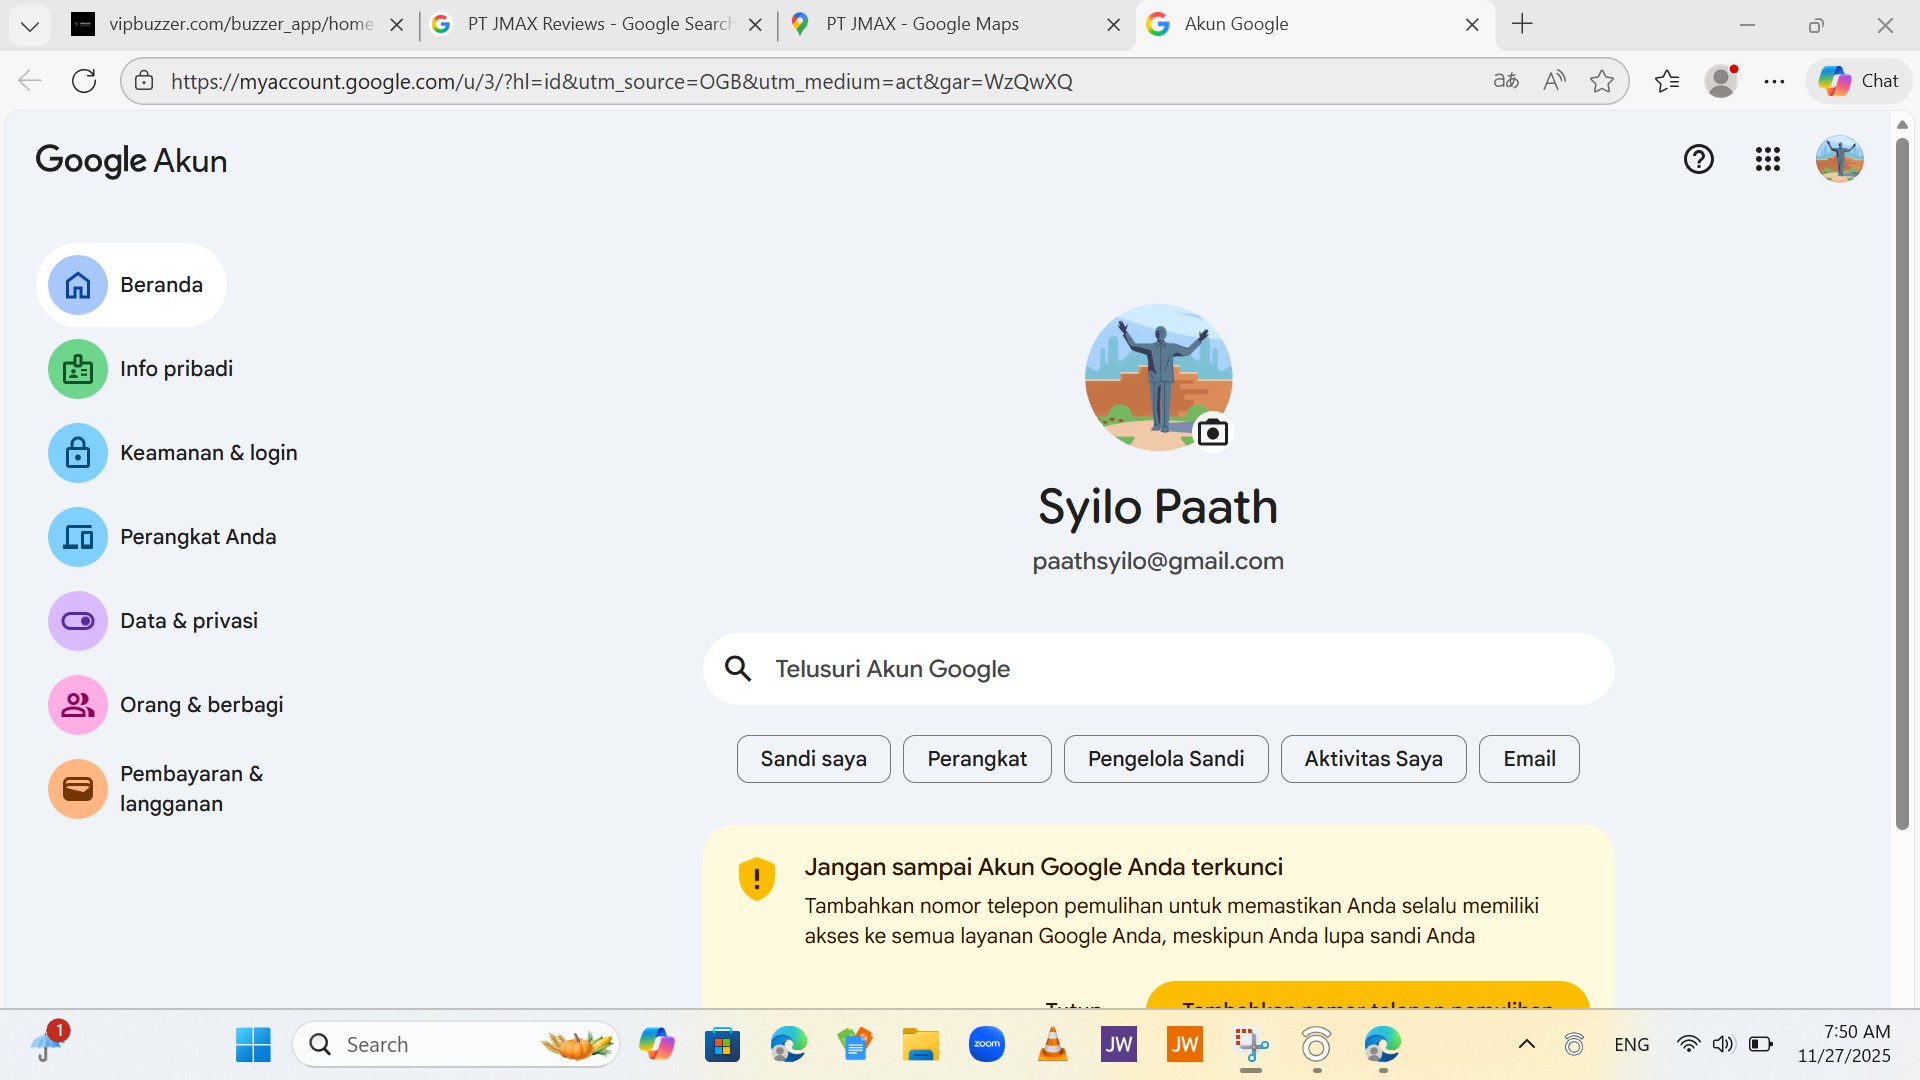Expand system tray hidden icons chevron
The image size is (1920, 1080).
[1526, 1044]
